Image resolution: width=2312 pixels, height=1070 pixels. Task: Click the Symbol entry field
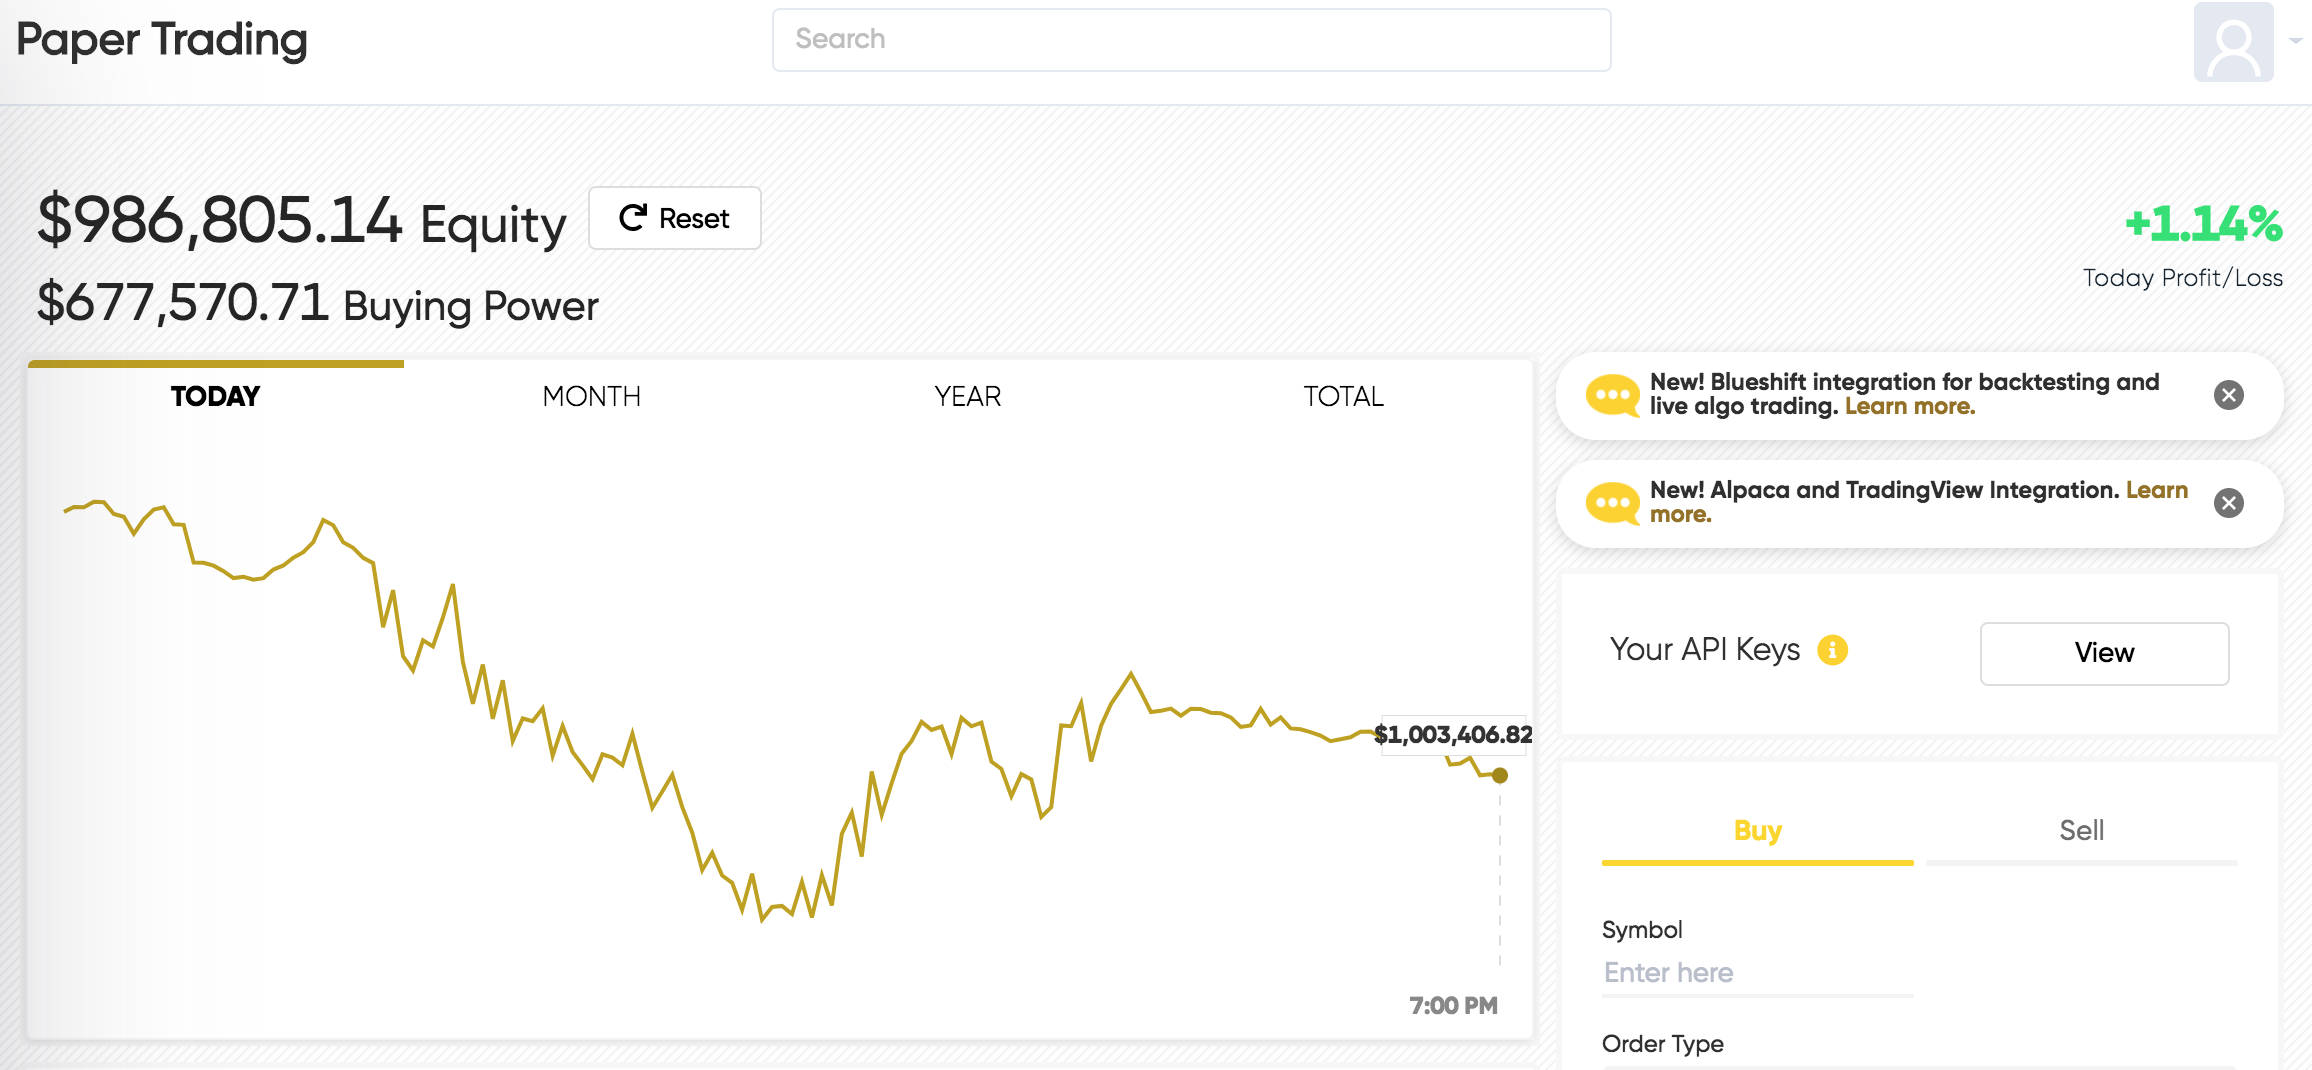1757,973
